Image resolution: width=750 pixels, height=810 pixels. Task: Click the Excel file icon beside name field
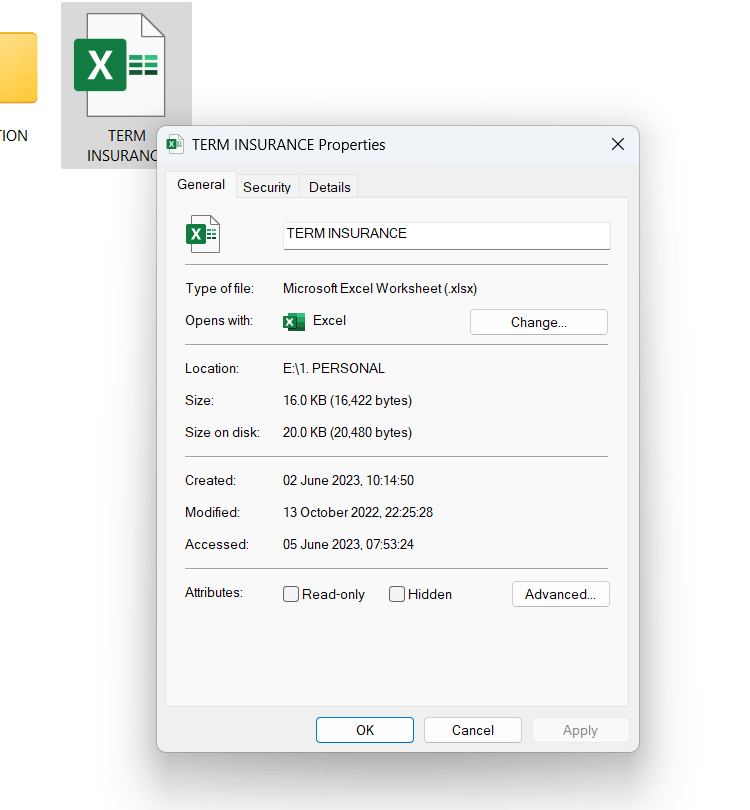pyautogui.click(x=203, y=234)
